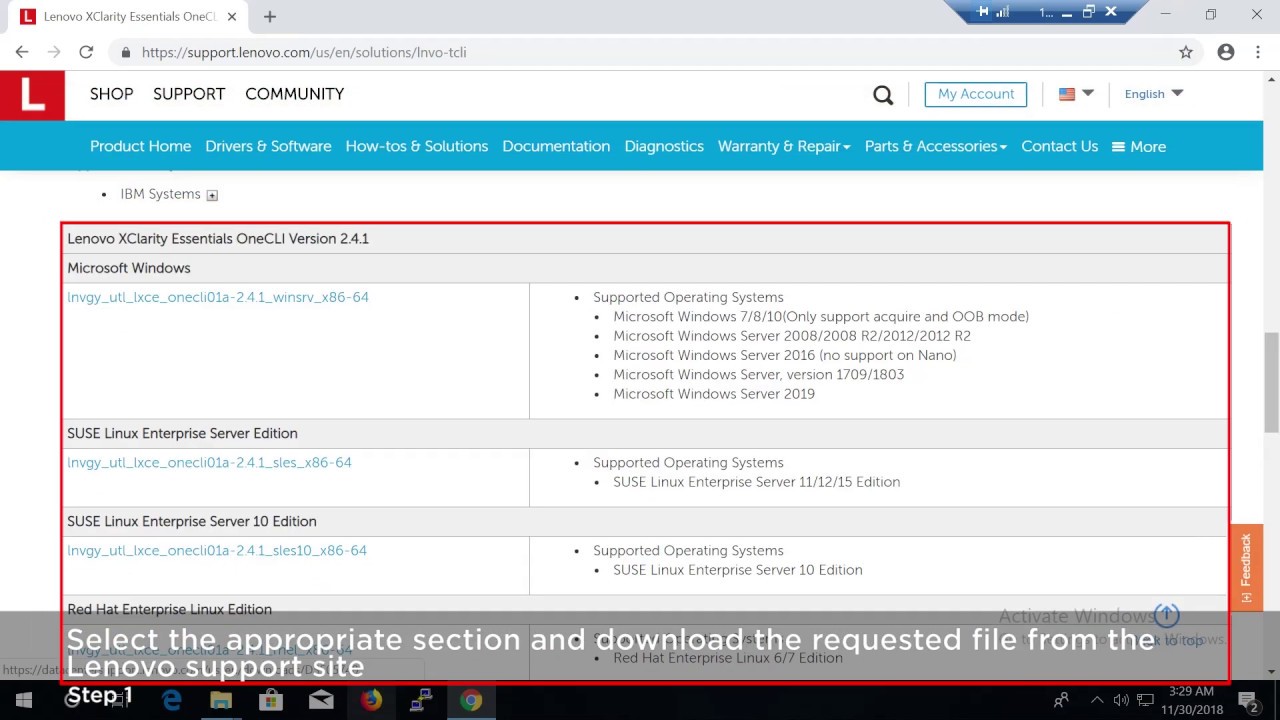The height and width of the screenshot is (720, 1280).
Task: Click the browser back arrow
Action: [22, 52]
